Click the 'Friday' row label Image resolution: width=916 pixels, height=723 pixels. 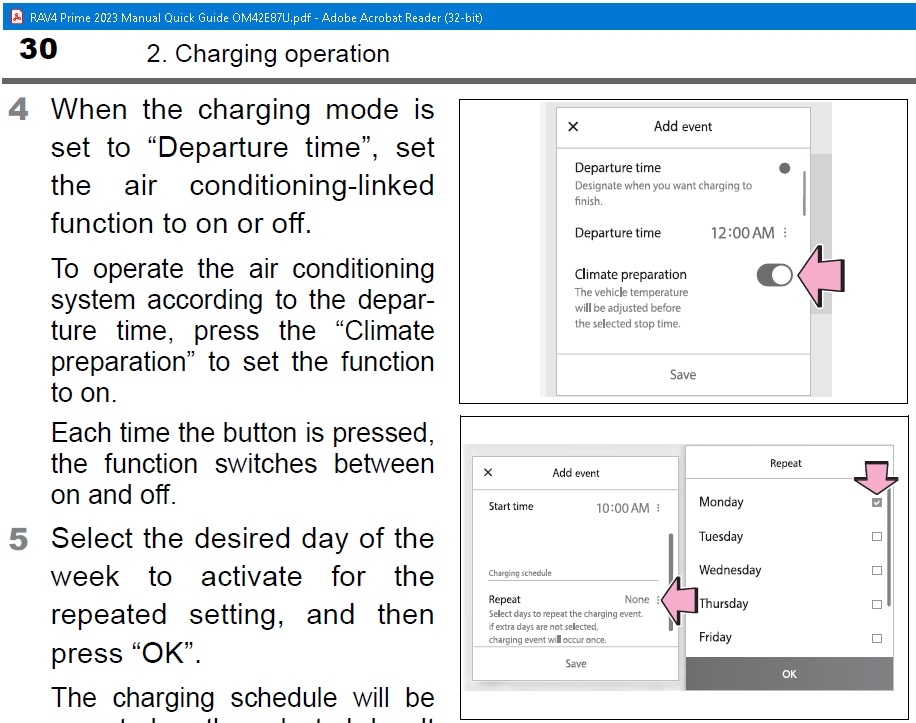(x=715, y=637)
